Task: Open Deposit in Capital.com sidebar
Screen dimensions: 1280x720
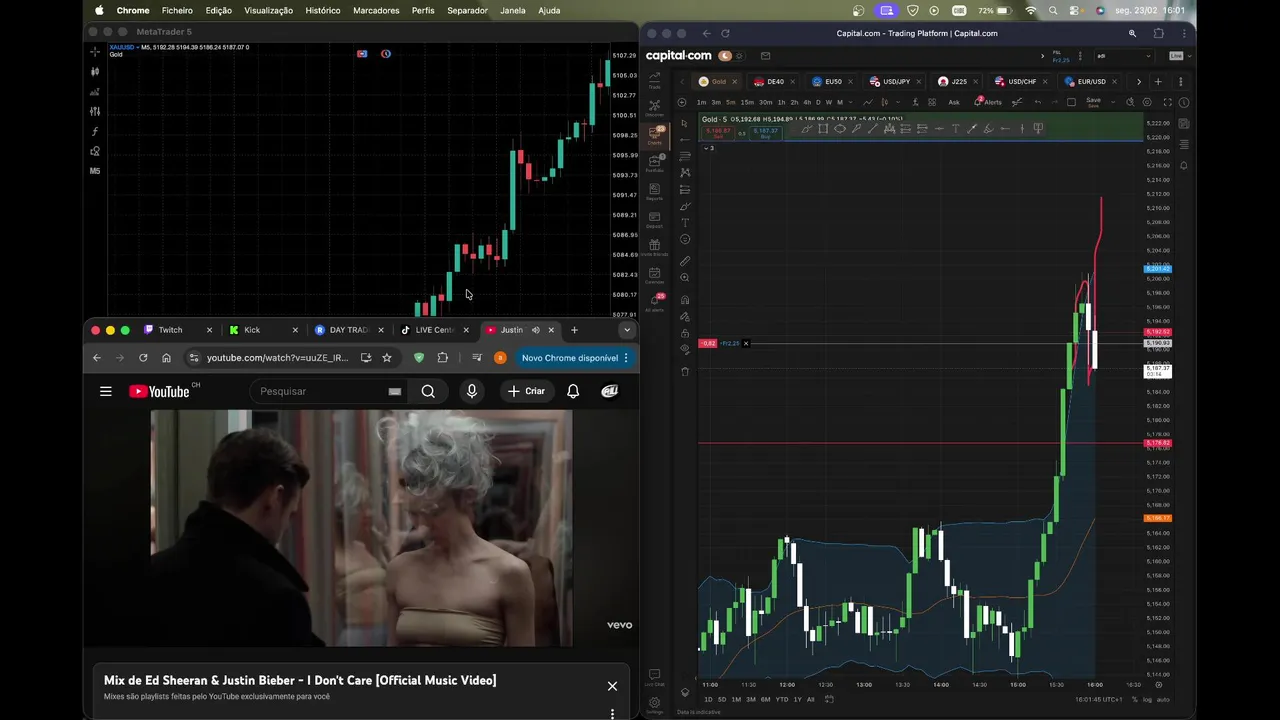Action: click(655, 219)
